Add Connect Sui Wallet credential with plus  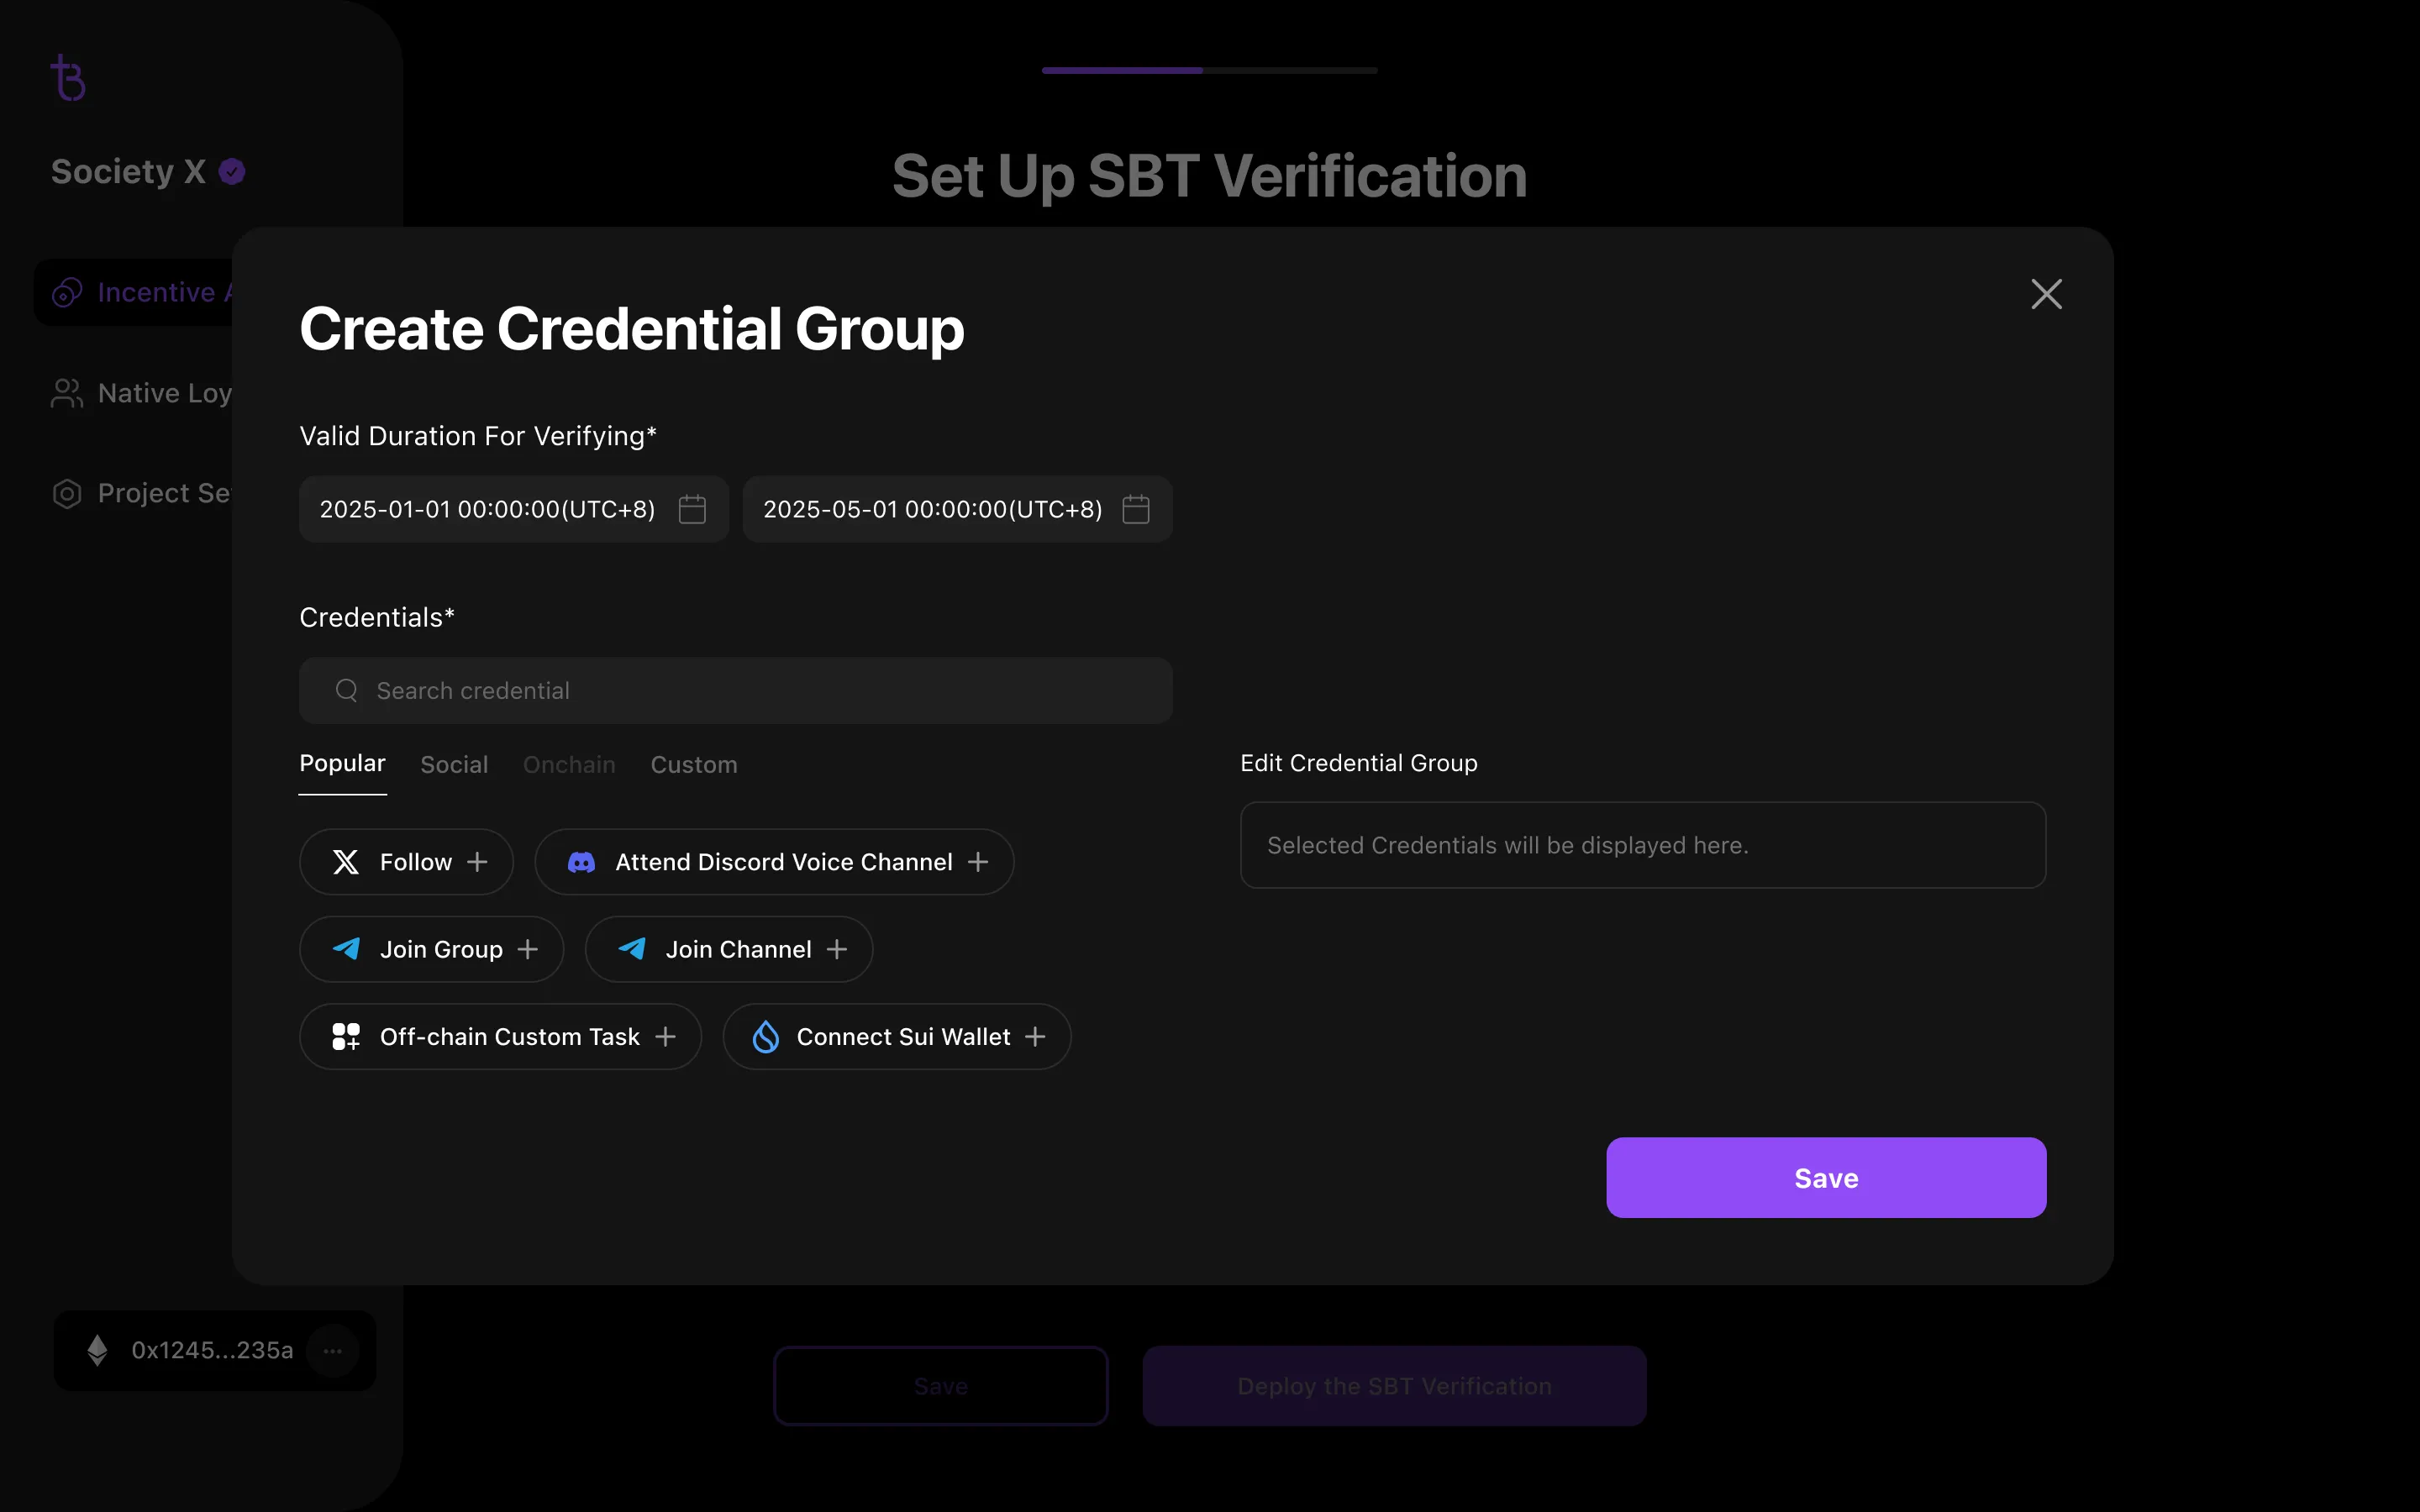pyautogui.click(x=1036, y=1037)
